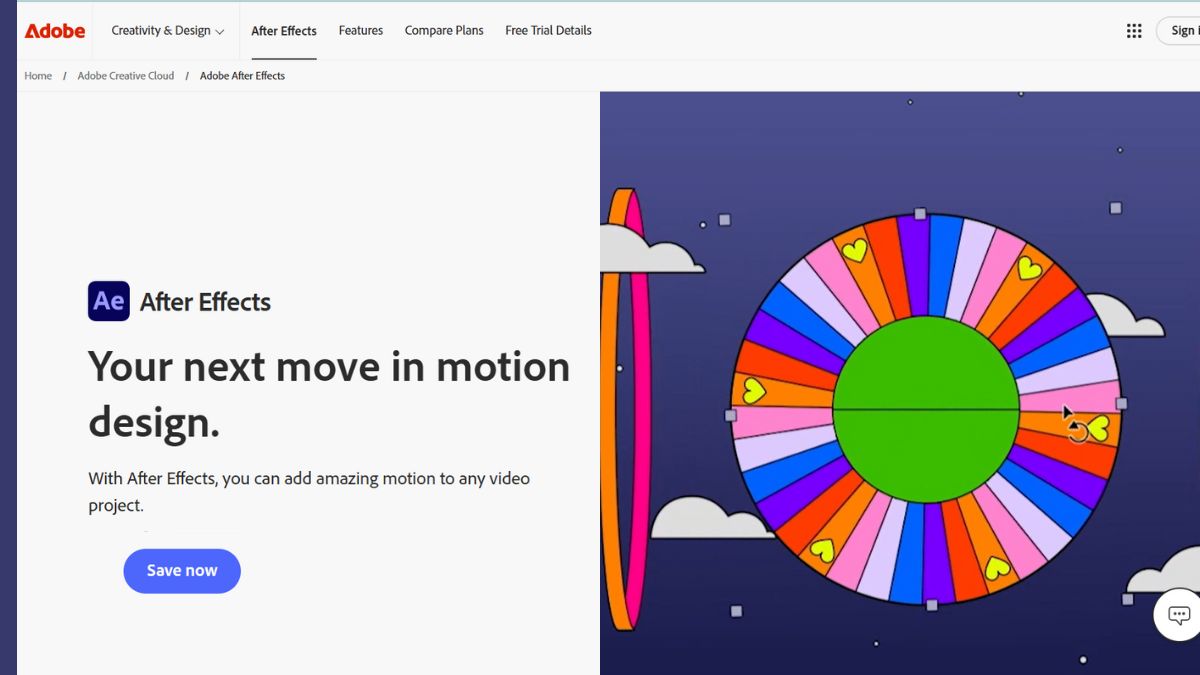1200x675 pixels.
Task: Open the apps grid icon
Action: tap(1134, 31)
